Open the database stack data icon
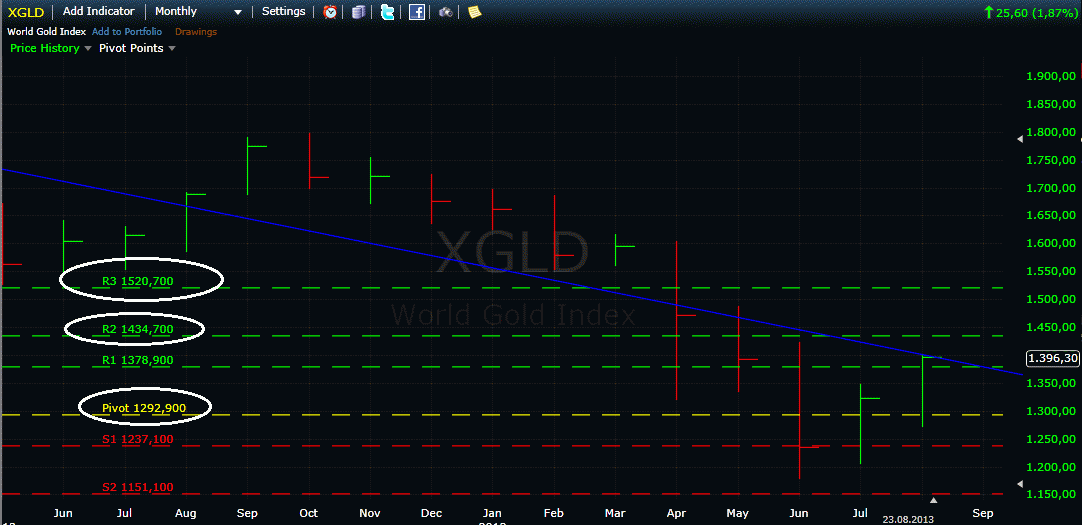The width and height of the screenshot is (1082, 525). tap(359, 12)
